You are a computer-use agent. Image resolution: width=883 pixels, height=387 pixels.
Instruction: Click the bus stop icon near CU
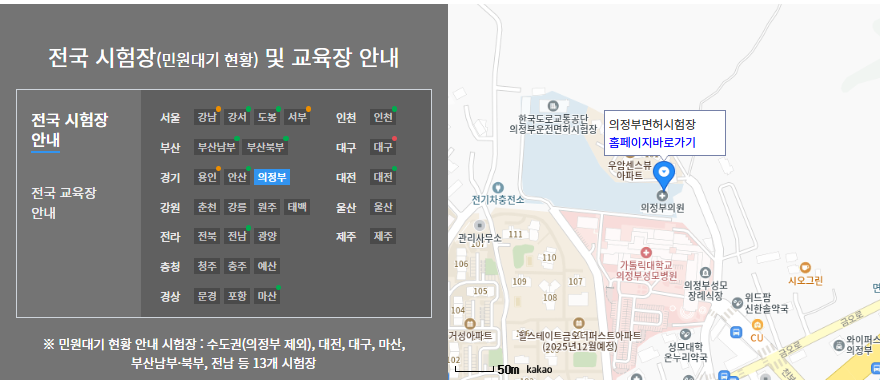736,332
